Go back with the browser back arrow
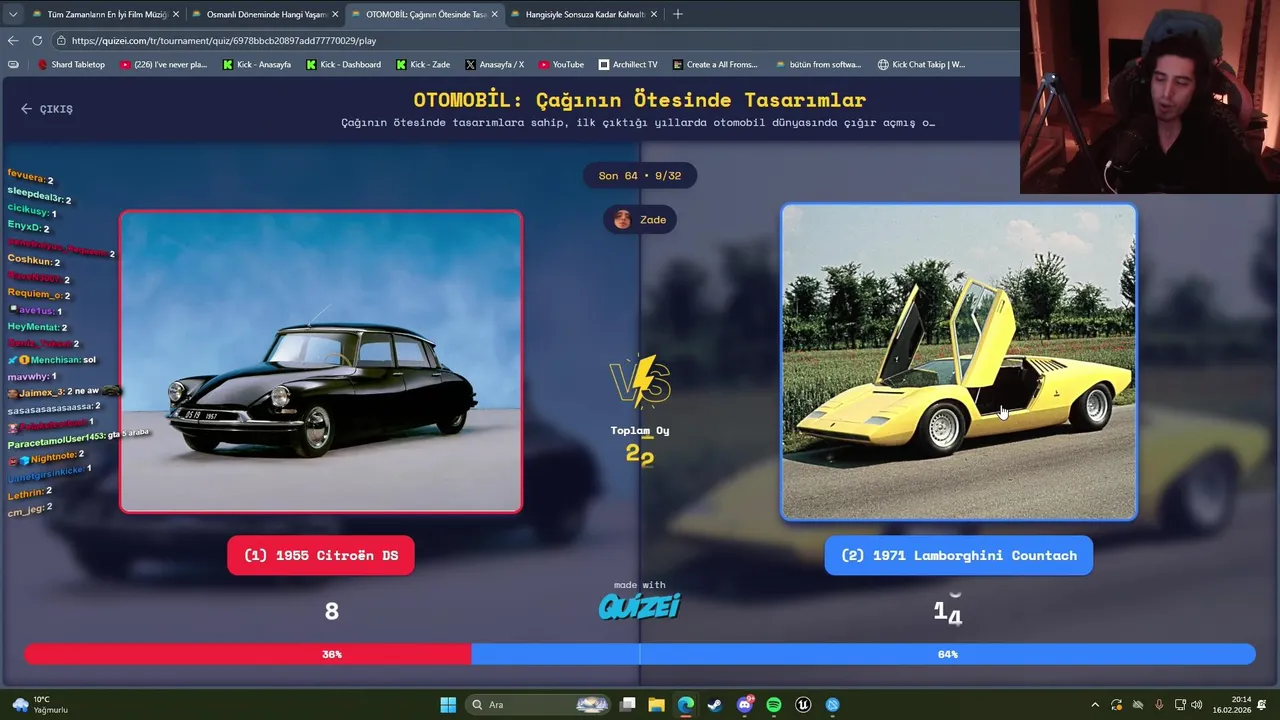1280x720 pixels. (x=13, y=41)
